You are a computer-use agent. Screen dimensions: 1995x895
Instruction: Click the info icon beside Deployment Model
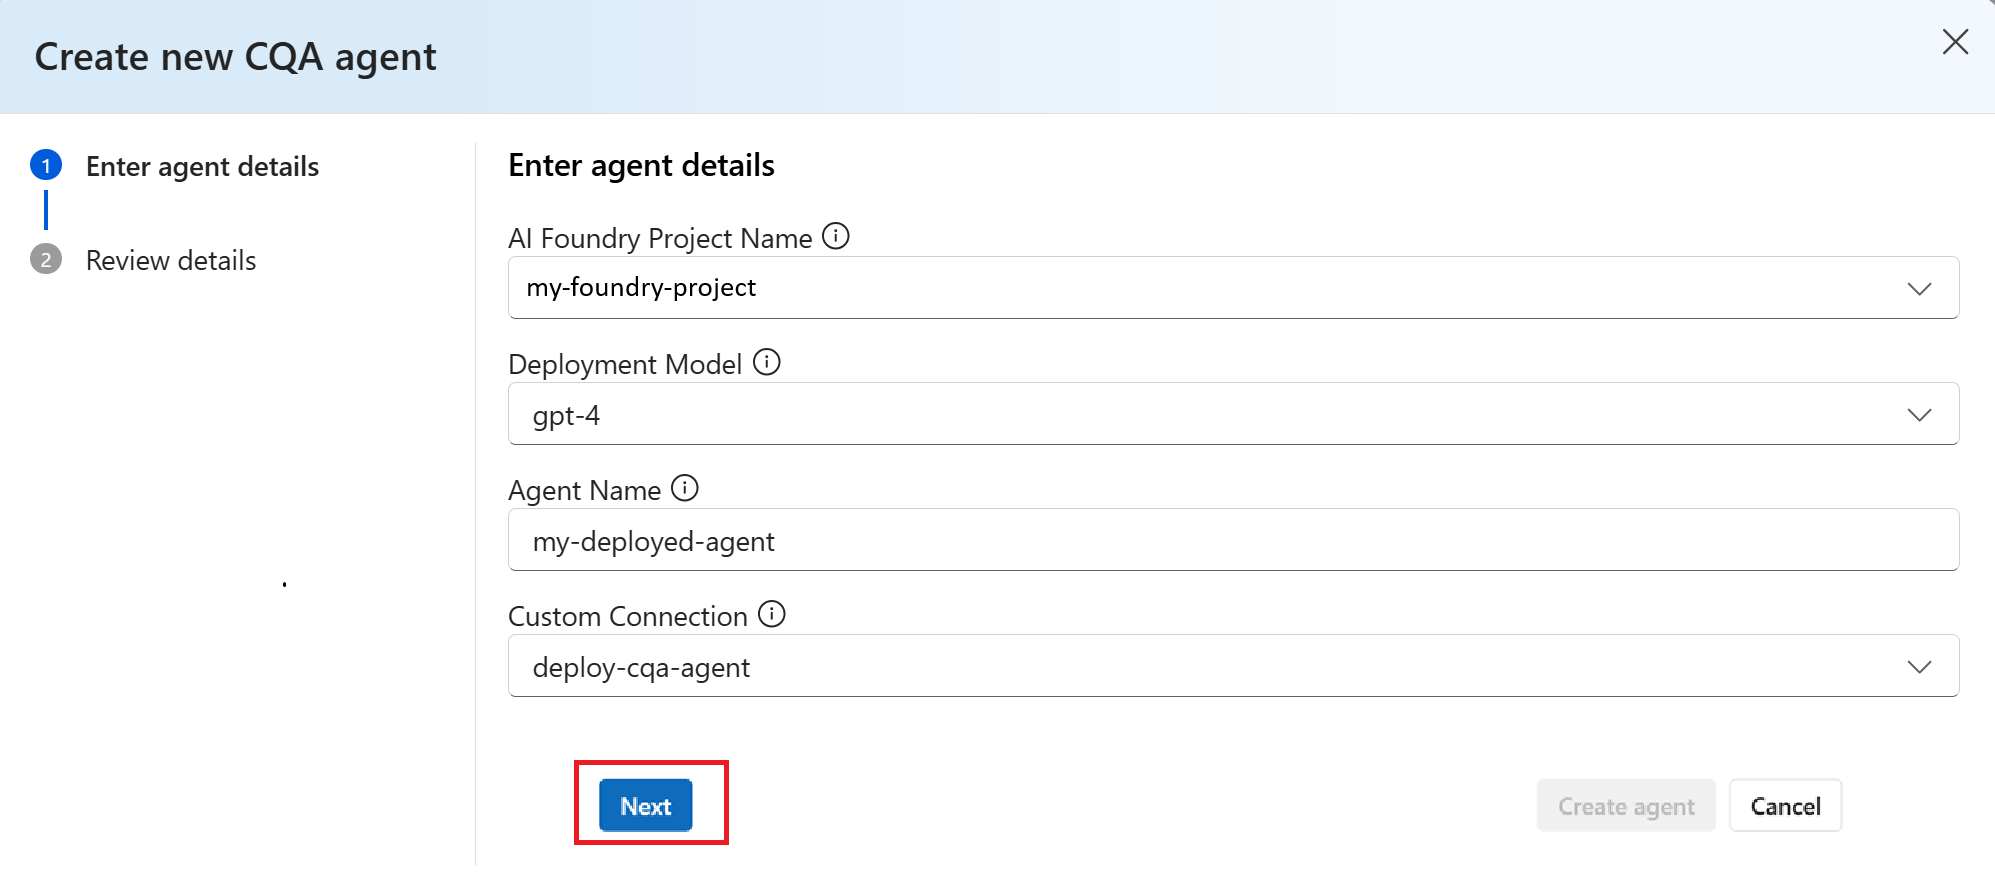(x=766, y=362)
